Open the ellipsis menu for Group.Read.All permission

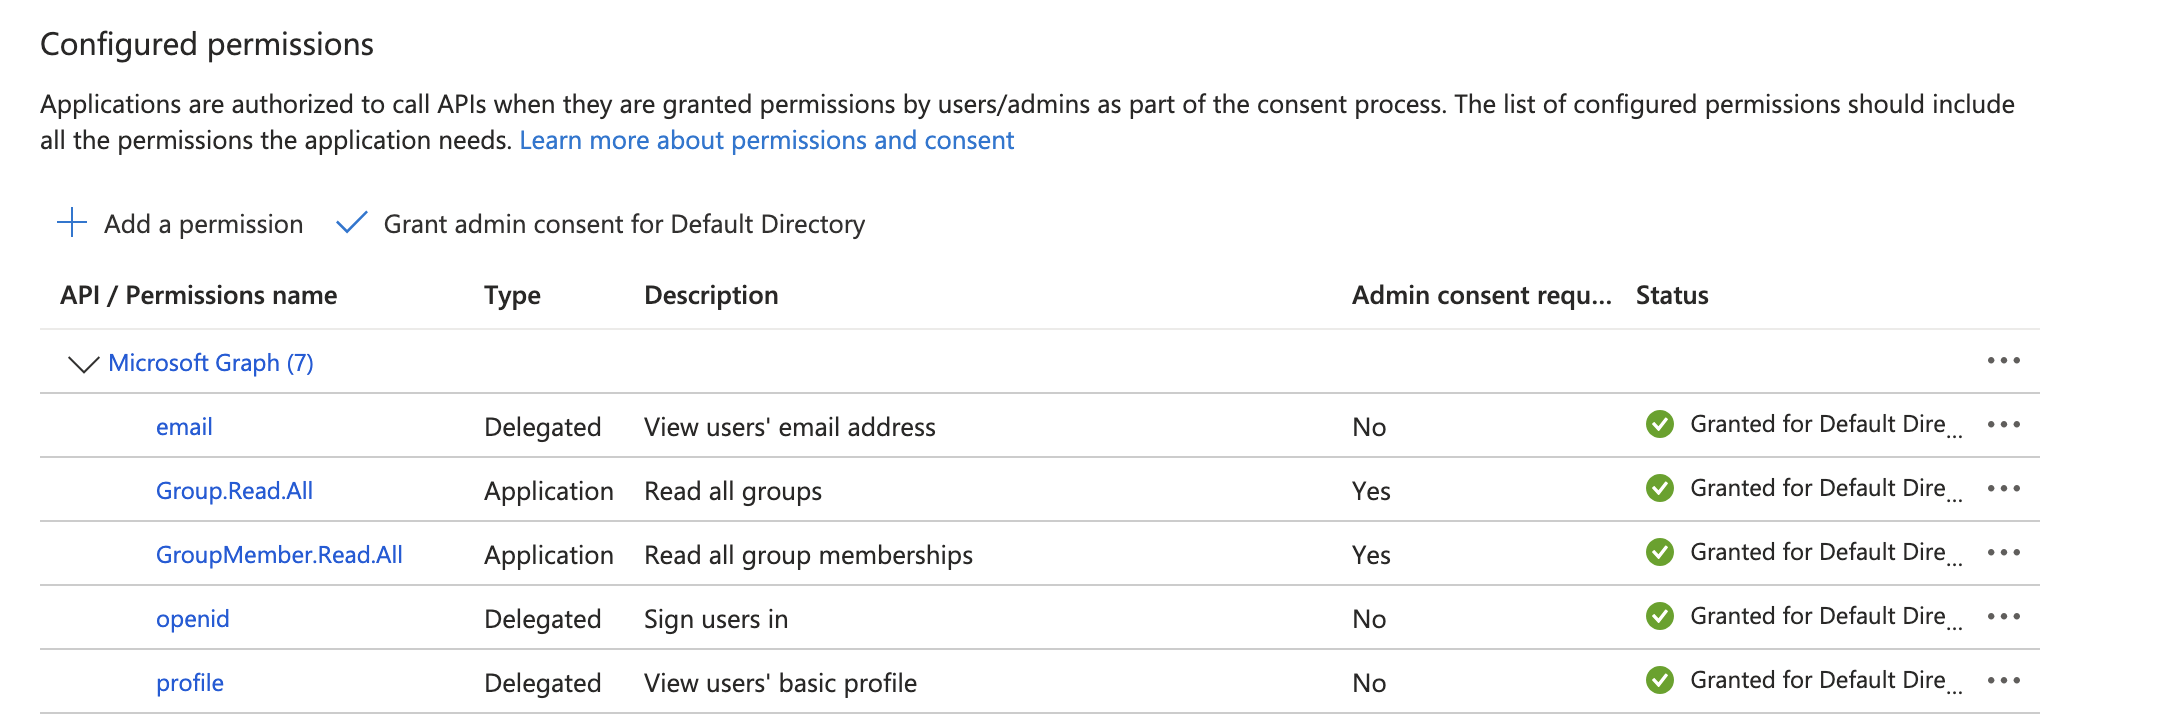[2003, 489]
